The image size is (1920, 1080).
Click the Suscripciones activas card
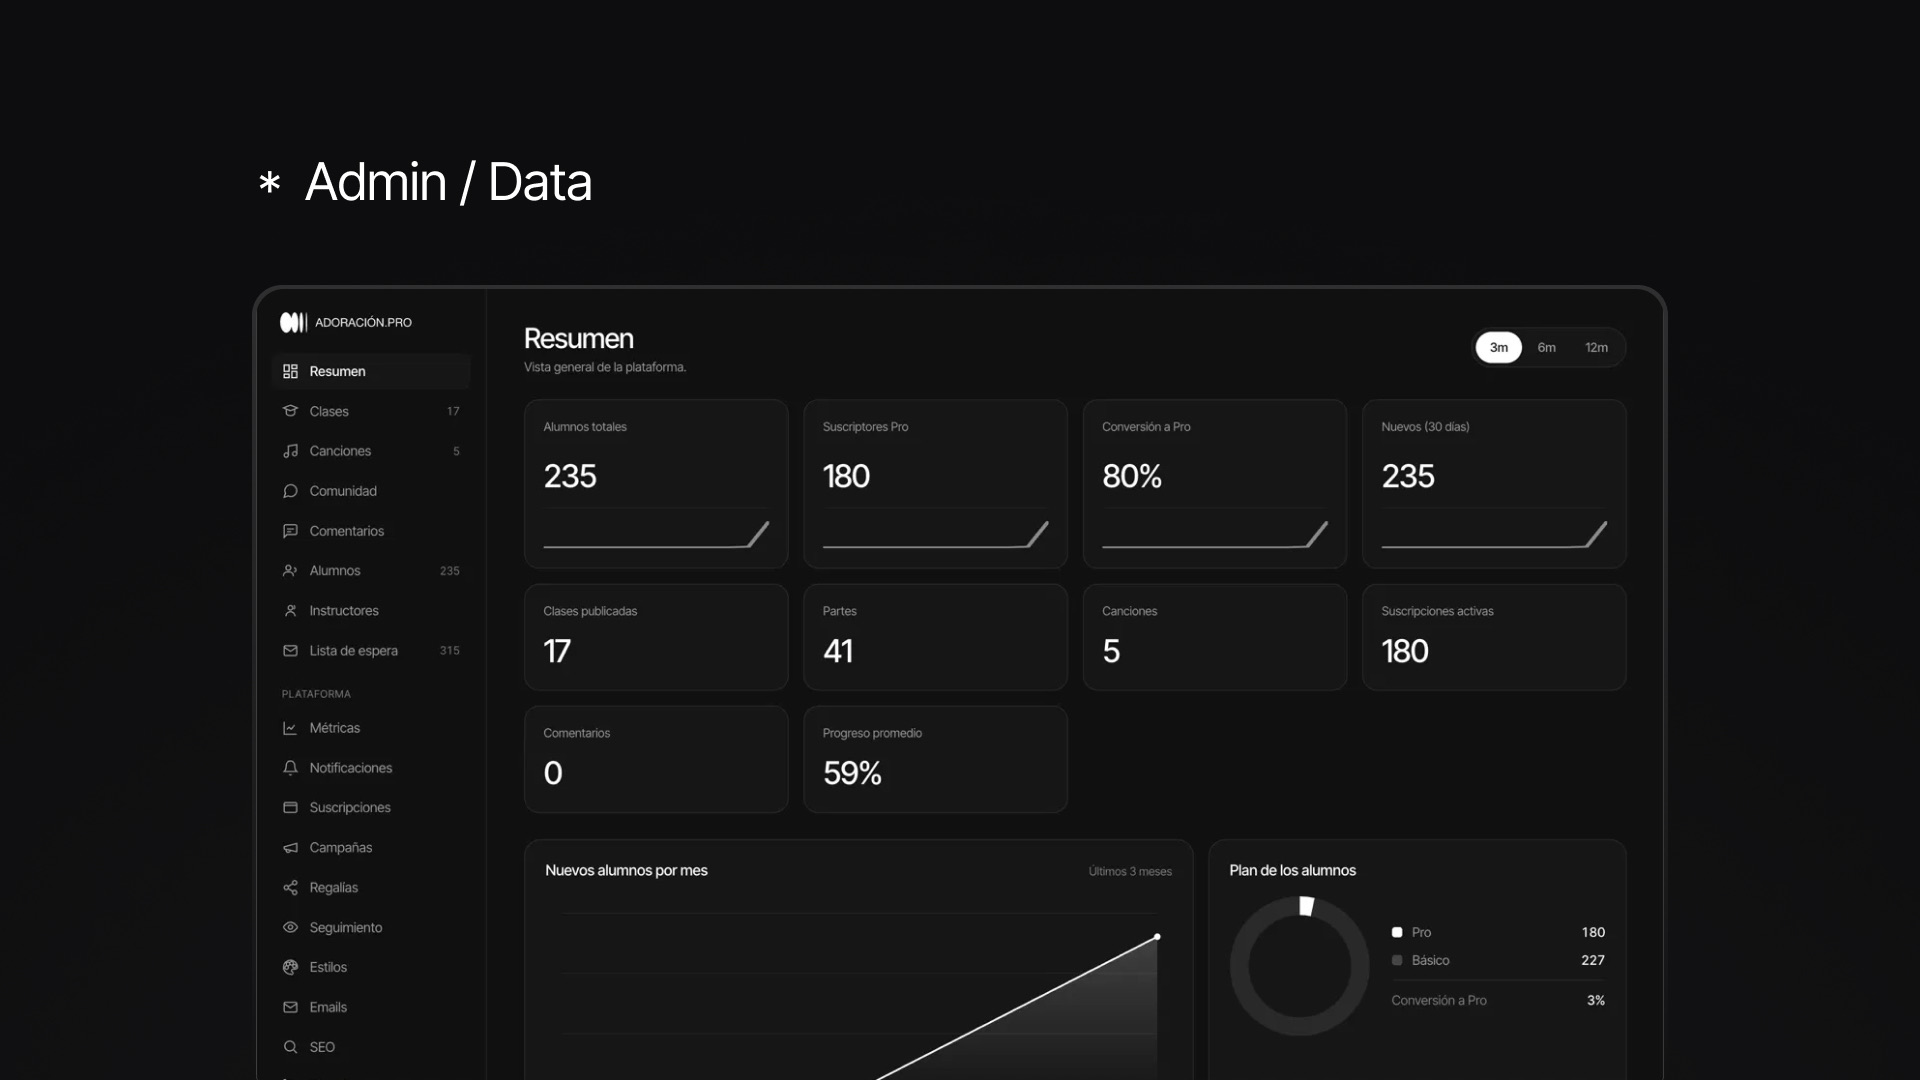[x=1494, y=637]
